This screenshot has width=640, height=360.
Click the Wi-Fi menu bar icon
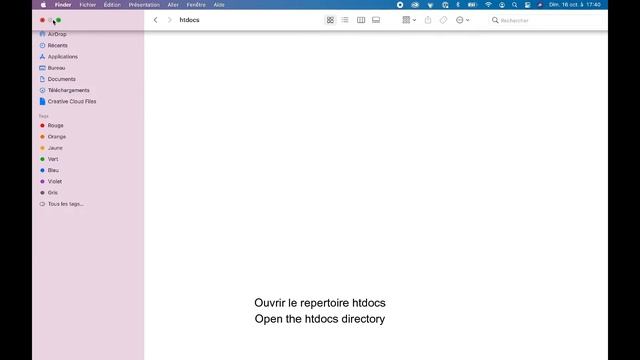(x=488, y=5)
